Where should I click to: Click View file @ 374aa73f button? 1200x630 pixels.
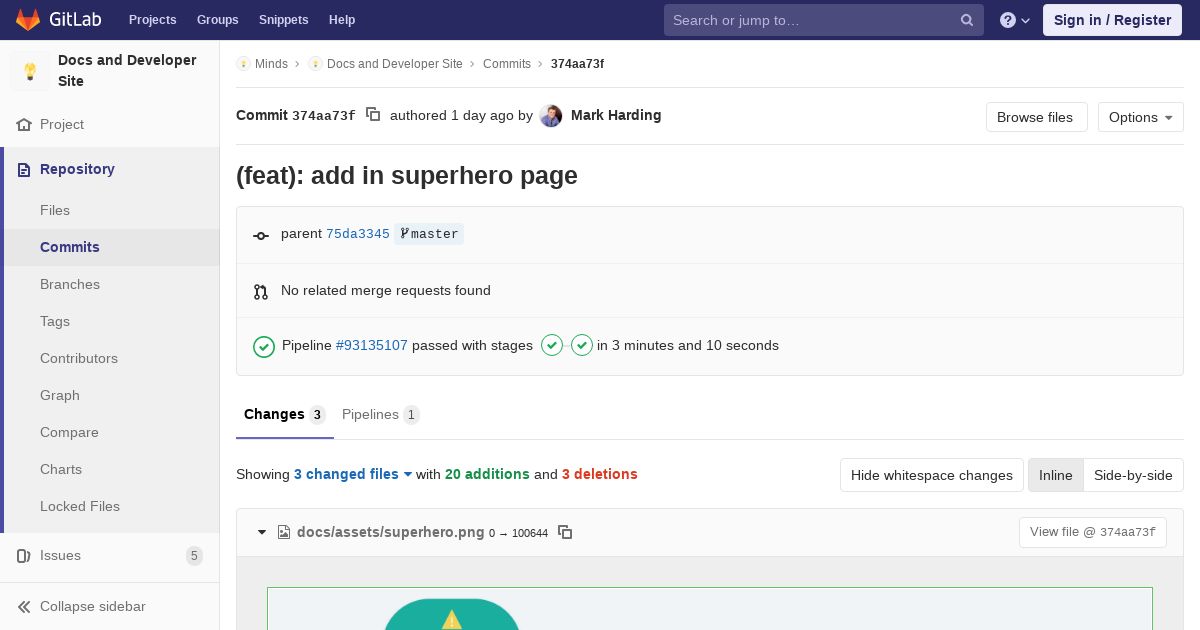coord(1093,532)
